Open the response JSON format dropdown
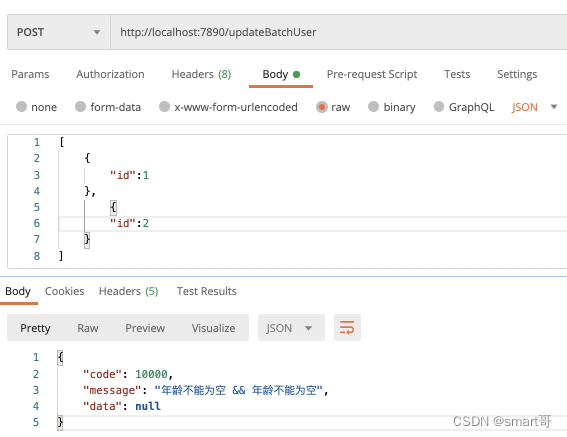The height and width of the screenshot is (437, 567). [291, 328]
